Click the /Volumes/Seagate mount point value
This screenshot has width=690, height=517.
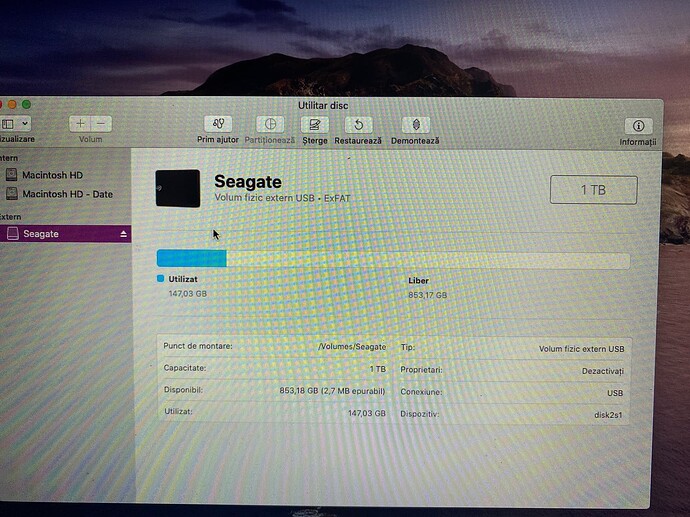(352, 347)
